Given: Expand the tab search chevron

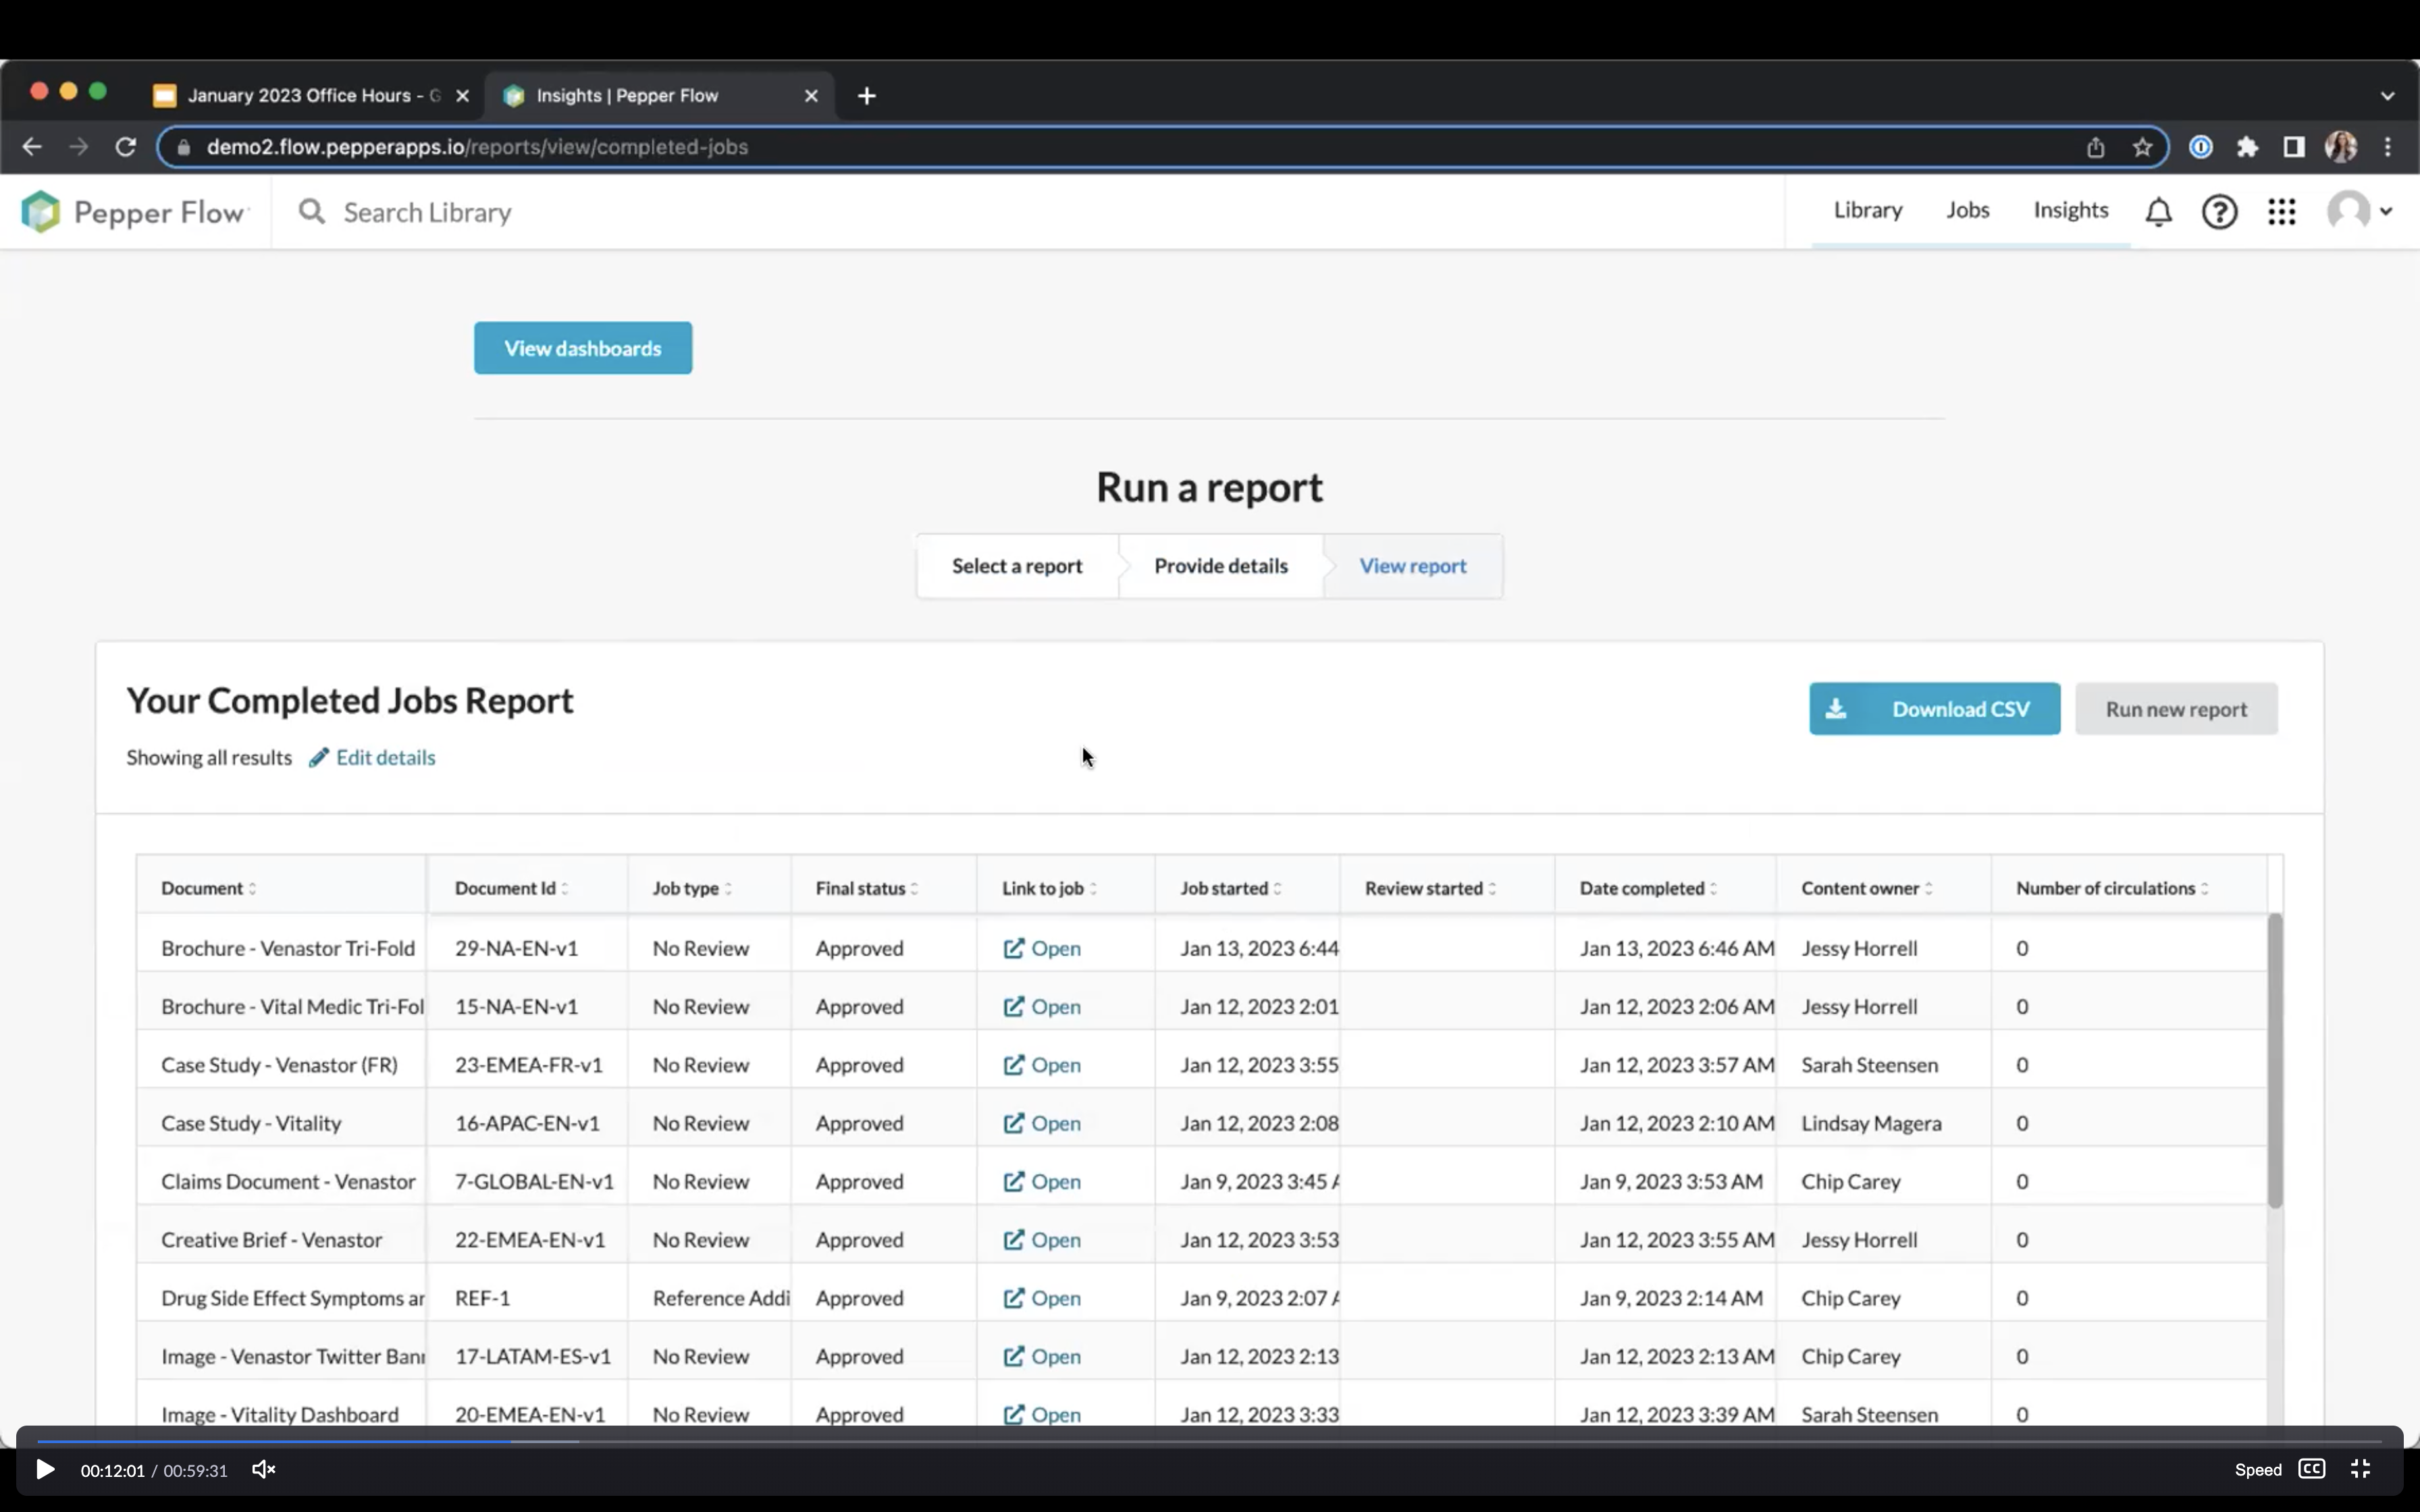Looking at the screenshot, I should click(x=2388, y=96).
